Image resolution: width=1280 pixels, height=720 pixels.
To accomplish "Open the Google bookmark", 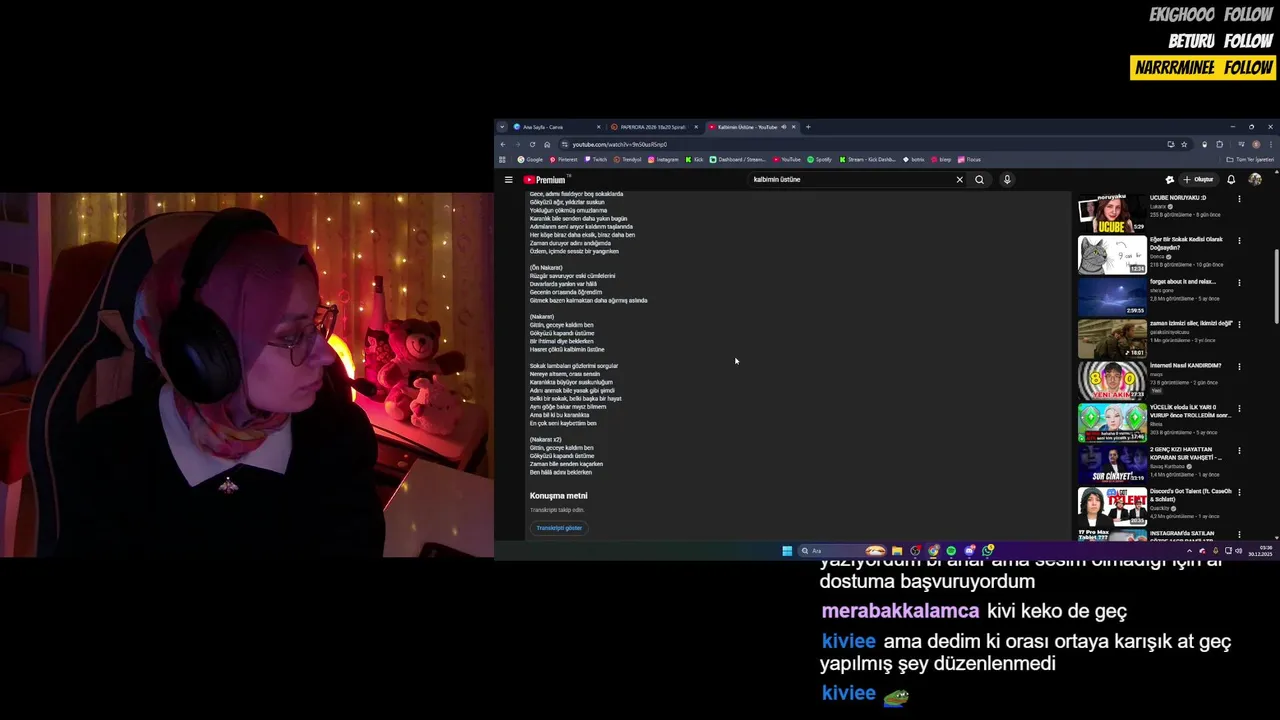I will (x=531, y=159).
